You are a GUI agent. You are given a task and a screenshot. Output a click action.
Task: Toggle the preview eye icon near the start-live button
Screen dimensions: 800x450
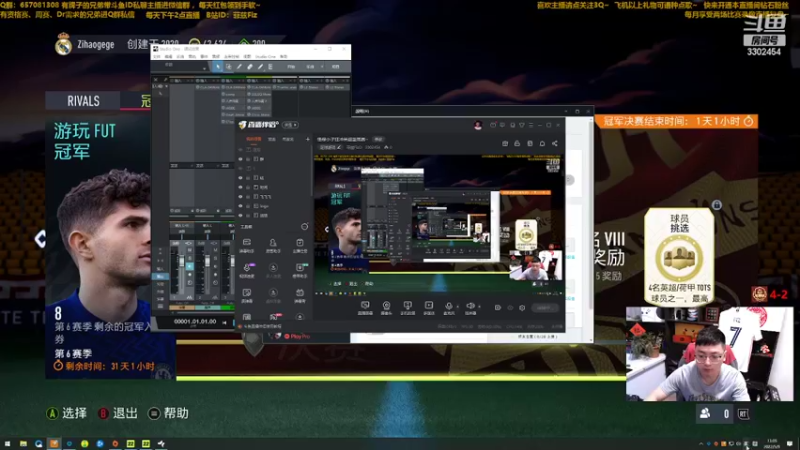point(510,308)
